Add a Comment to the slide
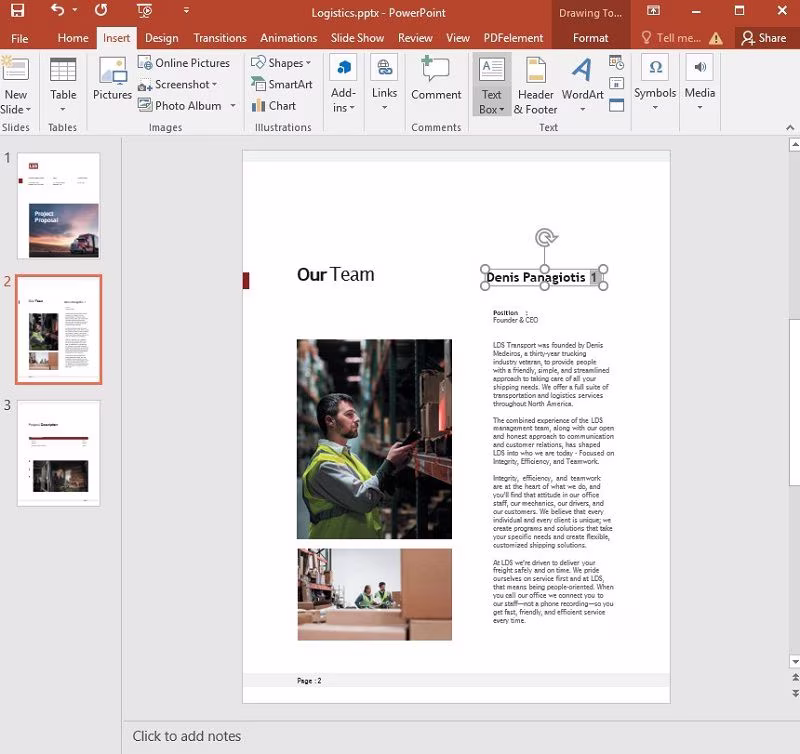This screenshot has height=754, width=800. click(436, 79)
